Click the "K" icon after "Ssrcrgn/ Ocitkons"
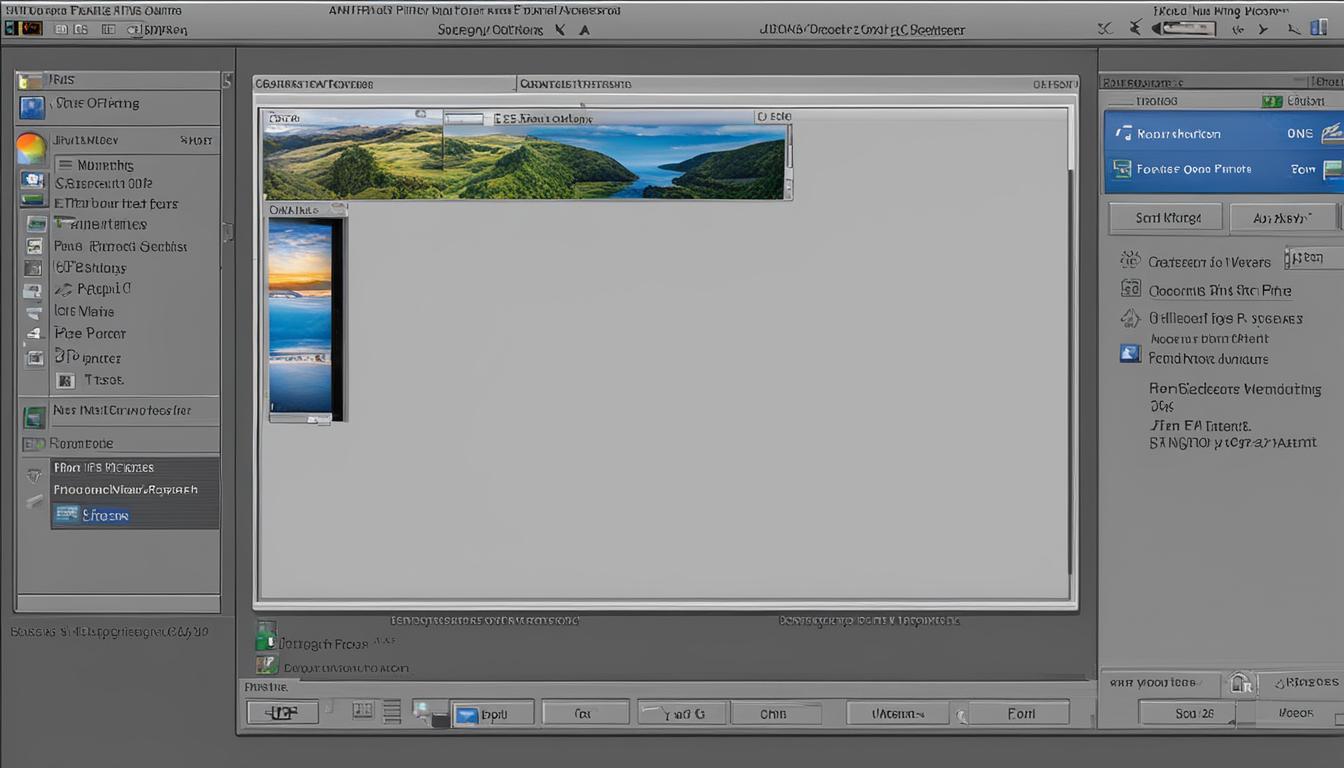 pos(560,30)
